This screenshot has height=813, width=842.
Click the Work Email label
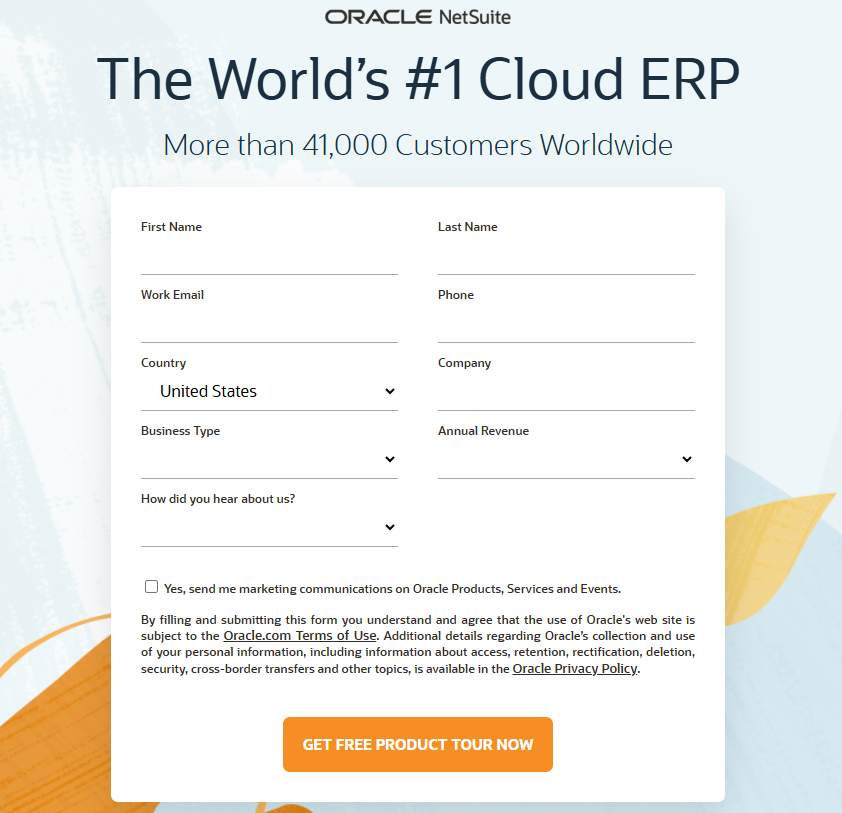(172, 295)
